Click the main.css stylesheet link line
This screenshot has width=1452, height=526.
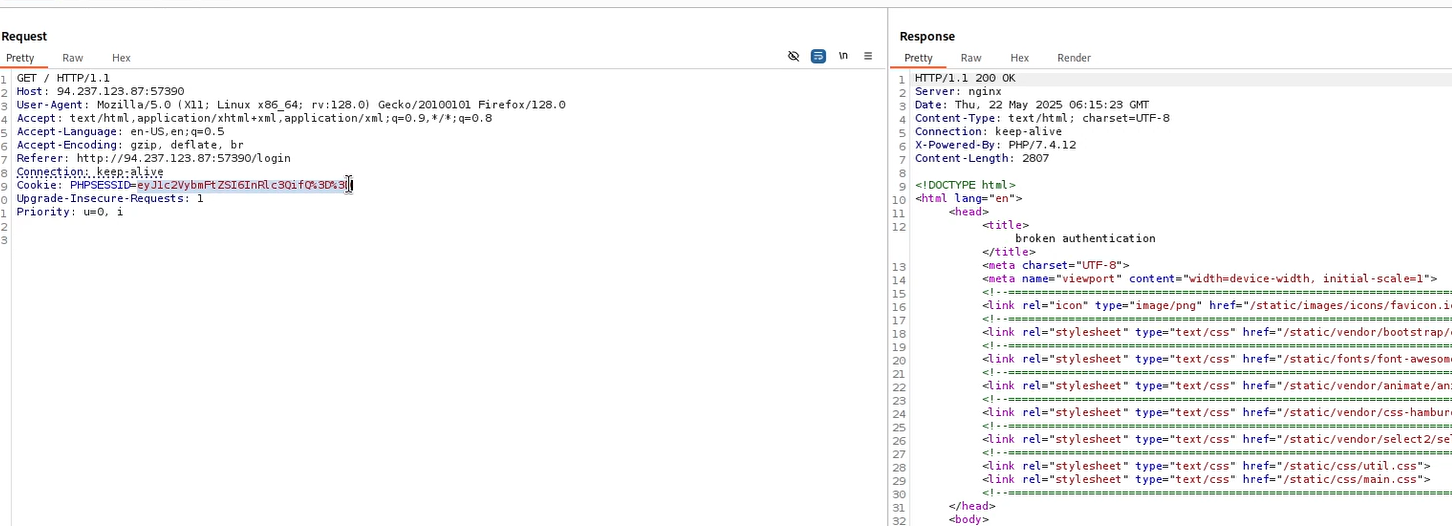click(1206, 479)
